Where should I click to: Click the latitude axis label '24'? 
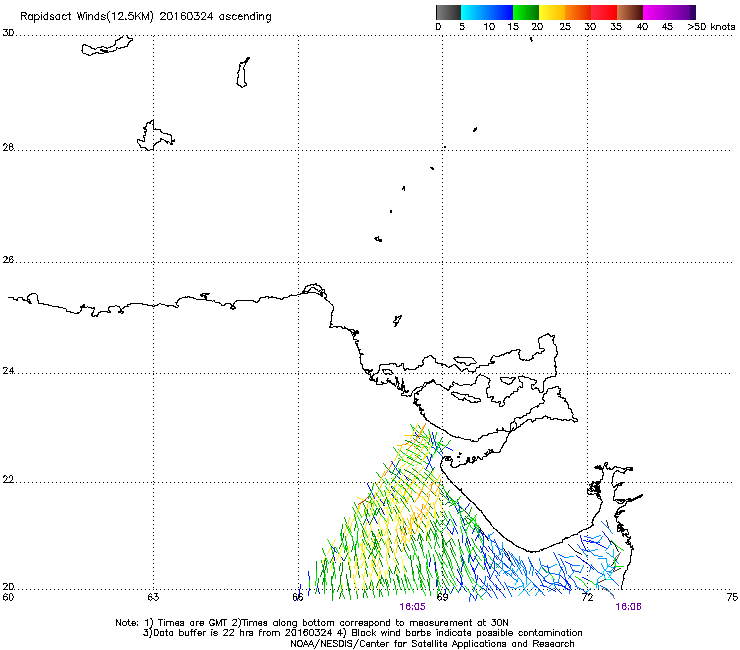click(8, 371)
